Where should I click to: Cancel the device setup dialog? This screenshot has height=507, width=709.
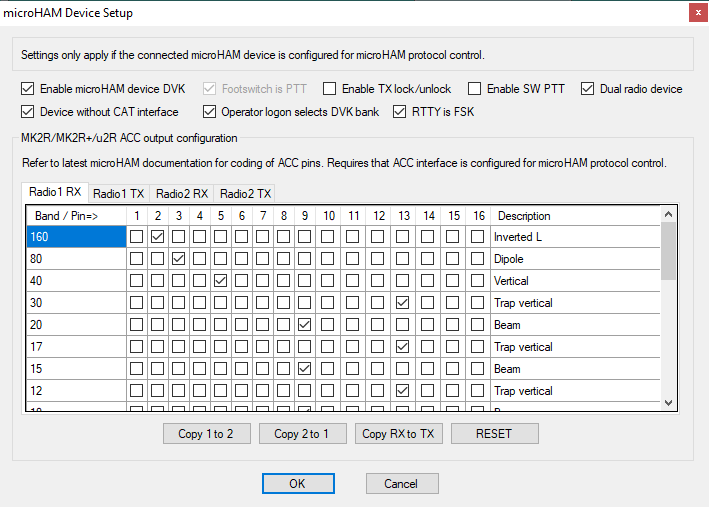pyautogui.click(x=402, y=483)
